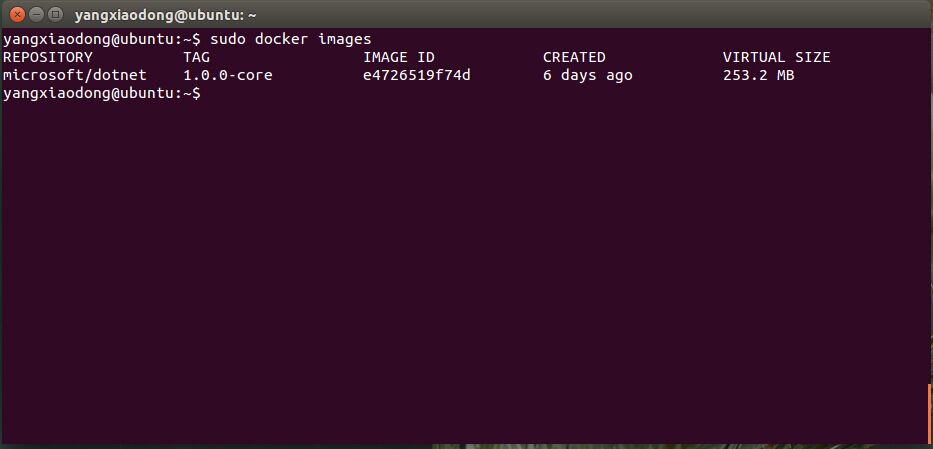Click the microsoft/dotnet repository name
The image size is (933, 449).
pos(75,75)
